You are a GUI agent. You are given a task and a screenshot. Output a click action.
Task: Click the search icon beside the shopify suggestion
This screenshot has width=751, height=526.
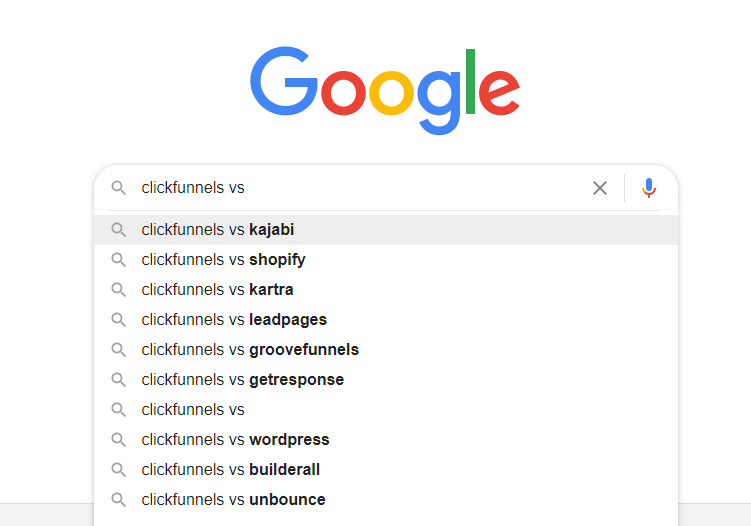[x=119, y=260]
